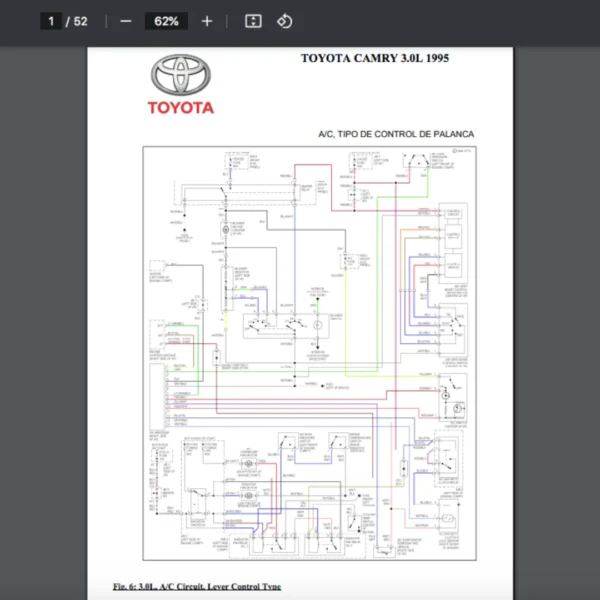Click the zoom in plus button
The height and width of the screenshot is (600, 600).
pos(207,21)
